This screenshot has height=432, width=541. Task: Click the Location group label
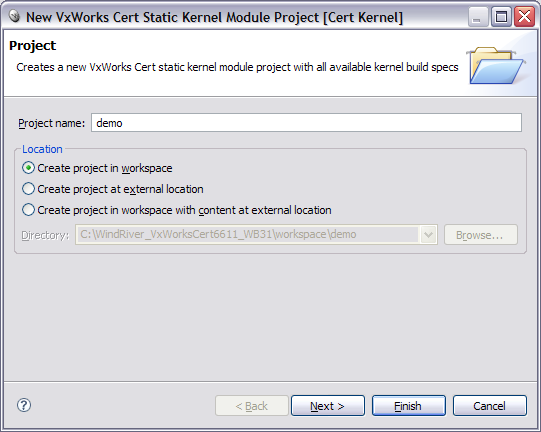point(42,149)
